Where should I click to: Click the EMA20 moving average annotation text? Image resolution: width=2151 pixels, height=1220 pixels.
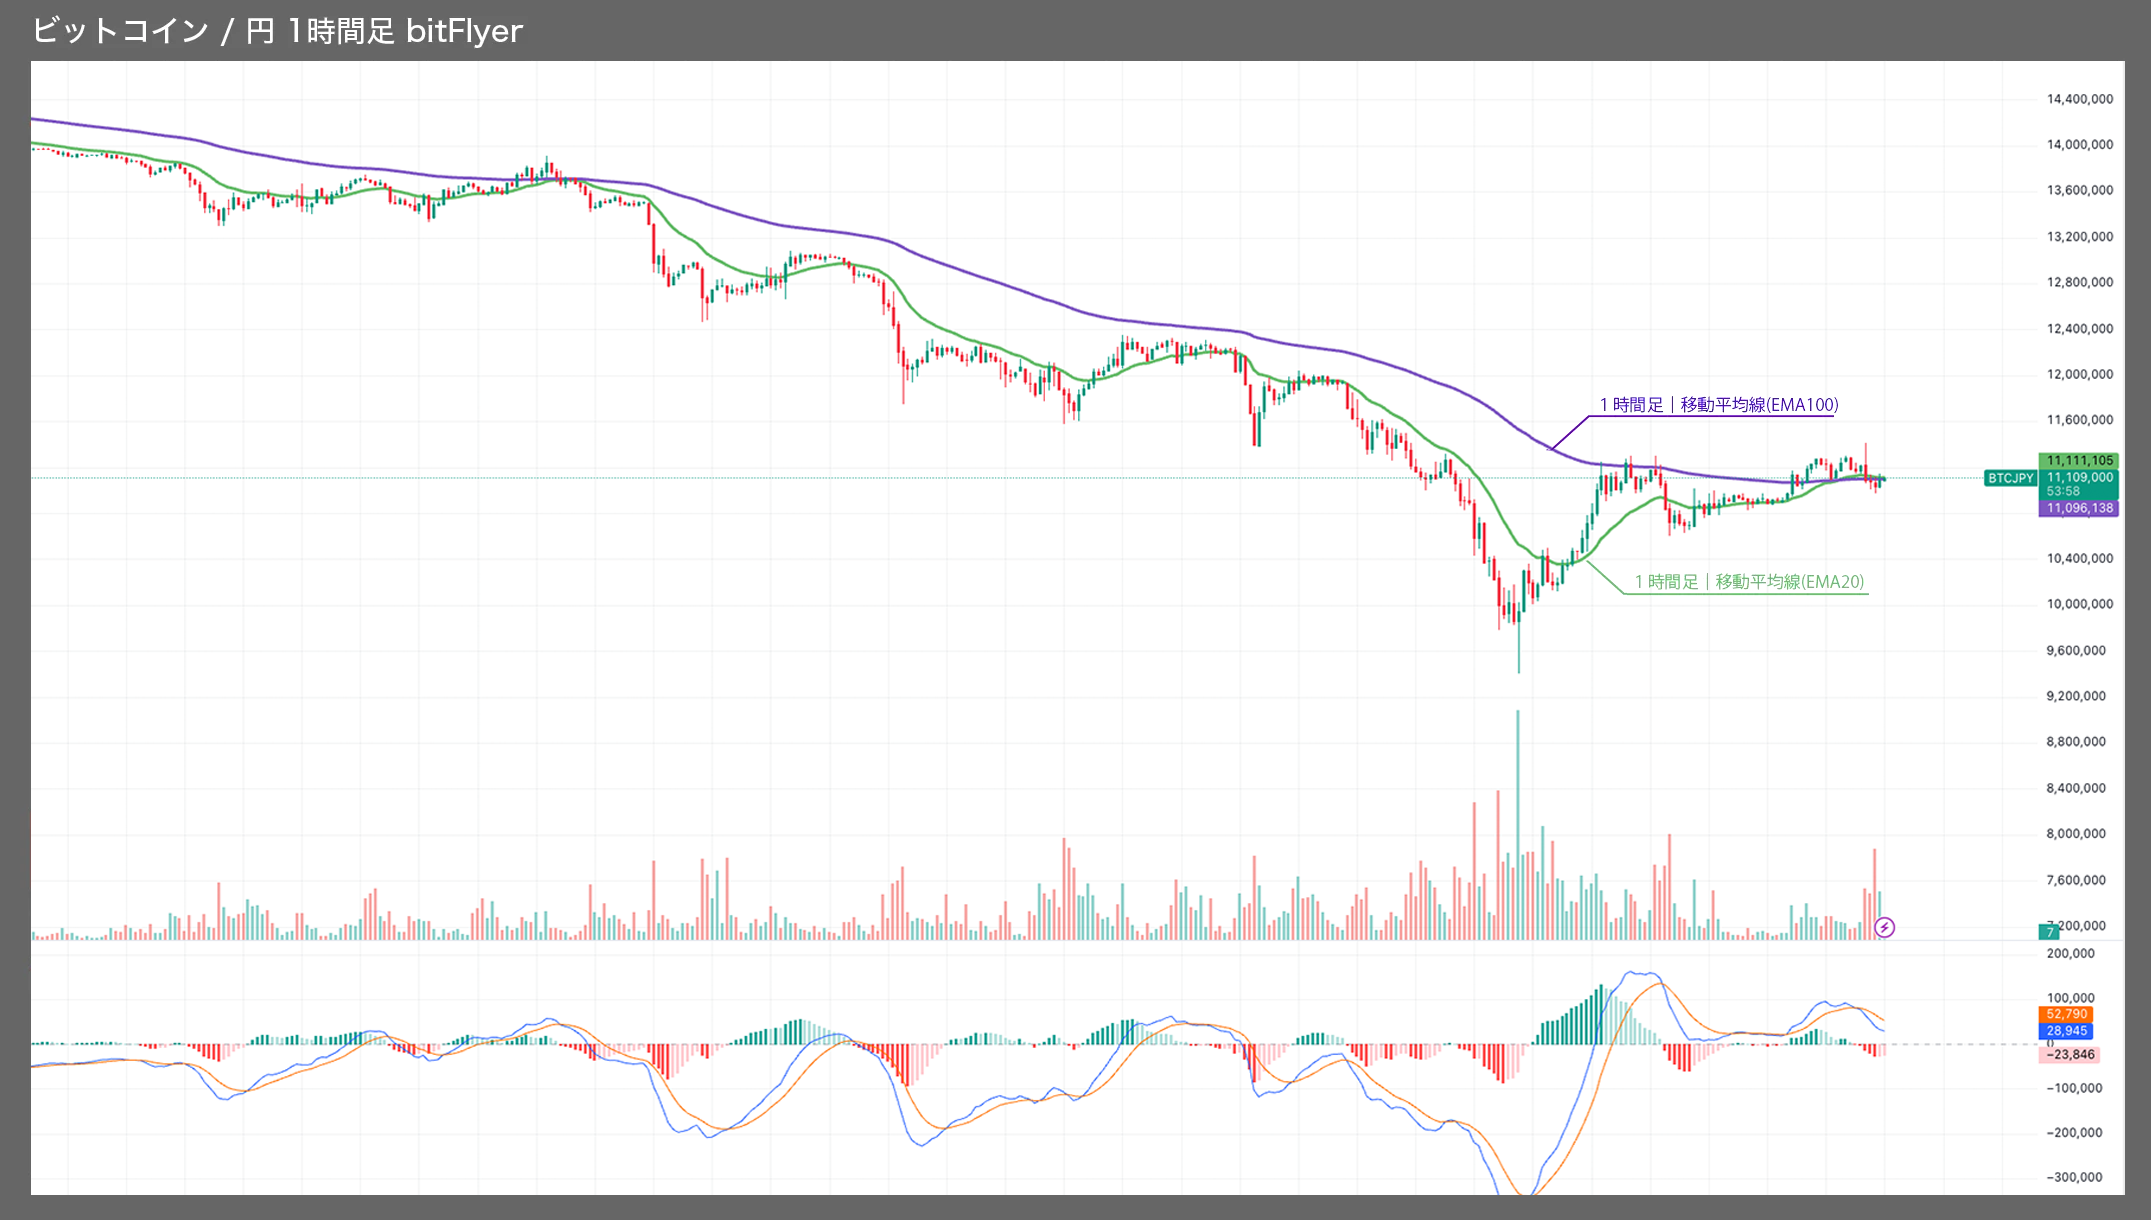point(1749,582)
